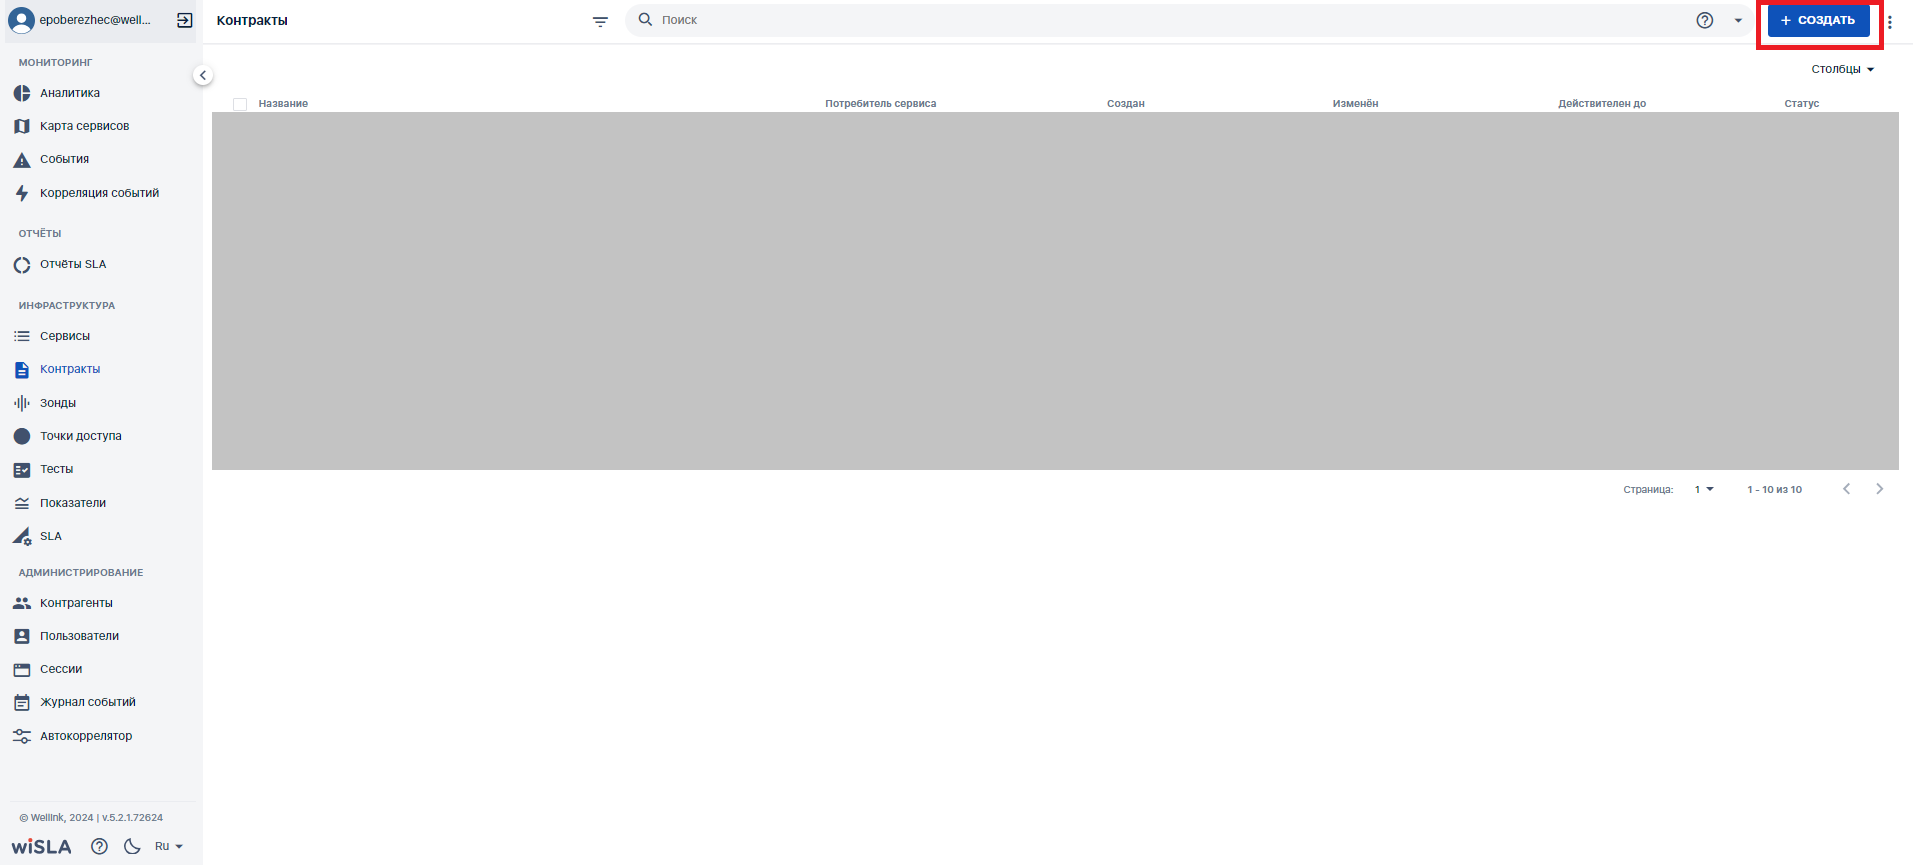Click the Изменён column header
The width and height of the screenshot is (1913, 865).
pyautogui.click(x=1356, y=103)
